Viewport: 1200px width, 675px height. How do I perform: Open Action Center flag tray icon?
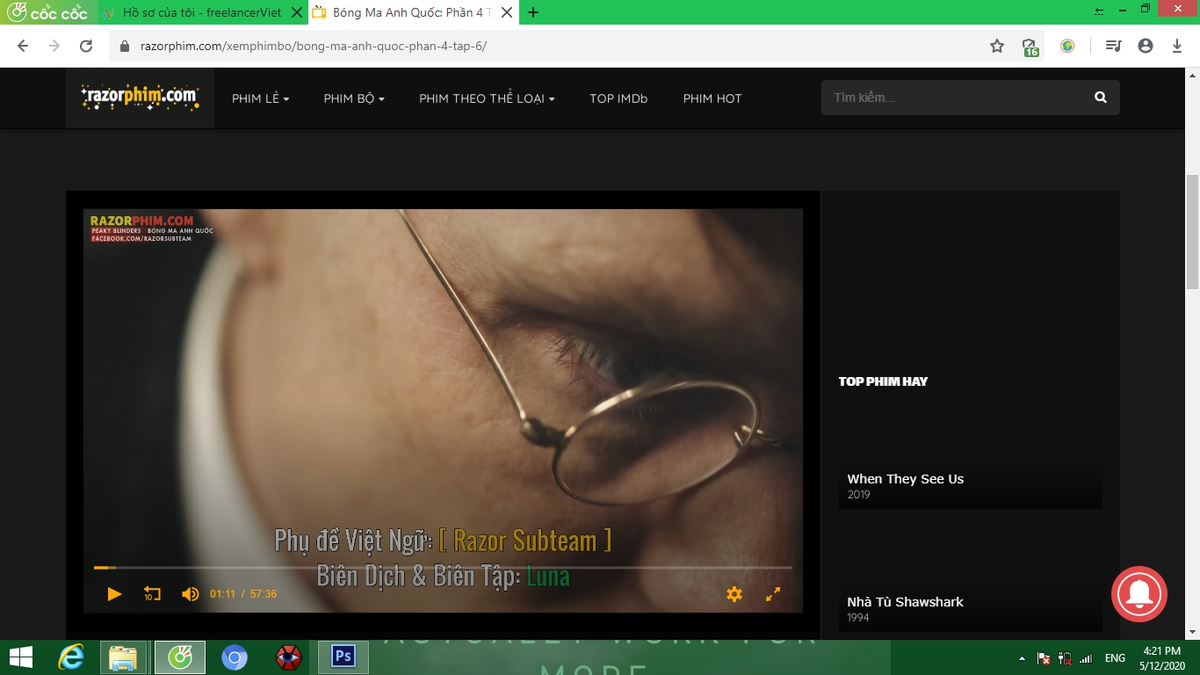pyautogui.click(x=1043, y=658)
